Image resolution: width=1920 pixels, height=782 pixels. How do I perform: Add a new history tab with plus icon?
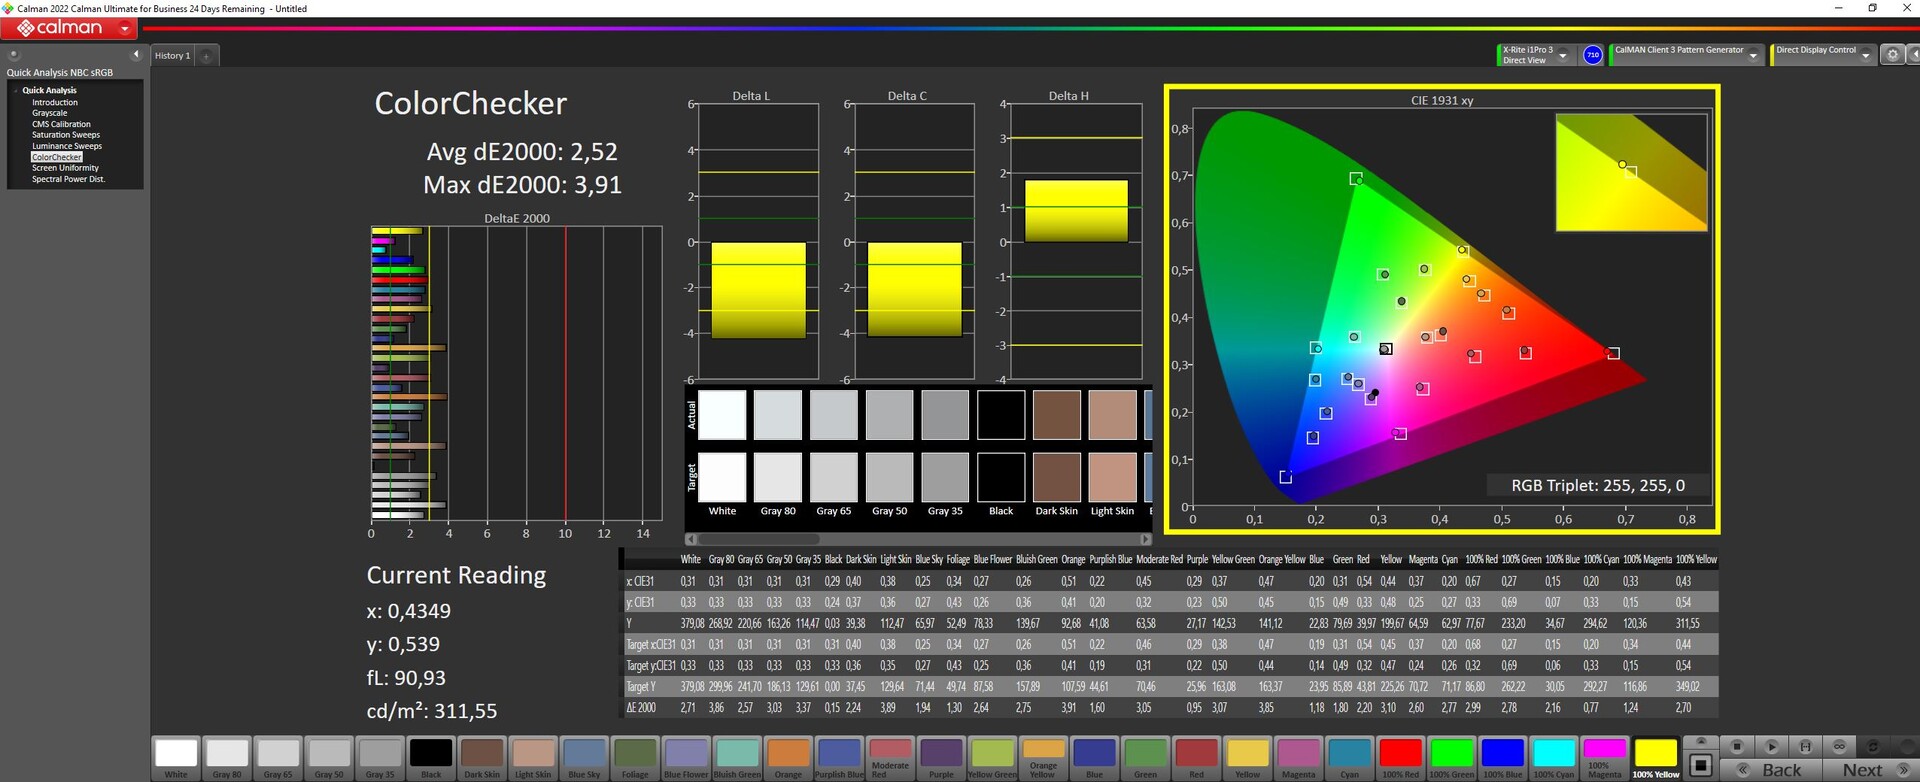coord(207,56)
